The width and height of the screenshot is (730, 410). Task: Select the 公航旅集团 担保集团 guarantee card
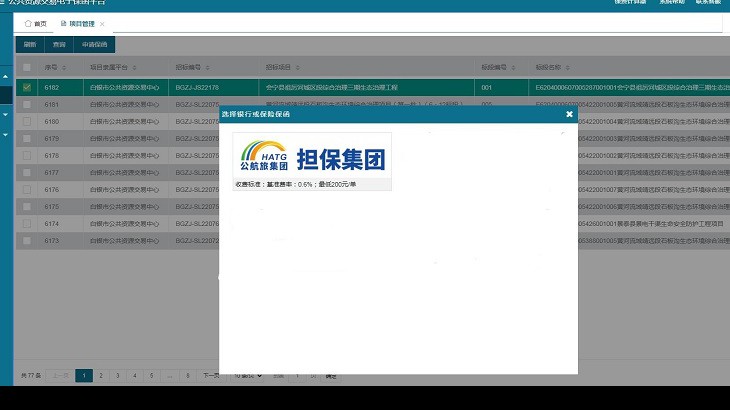312,161
